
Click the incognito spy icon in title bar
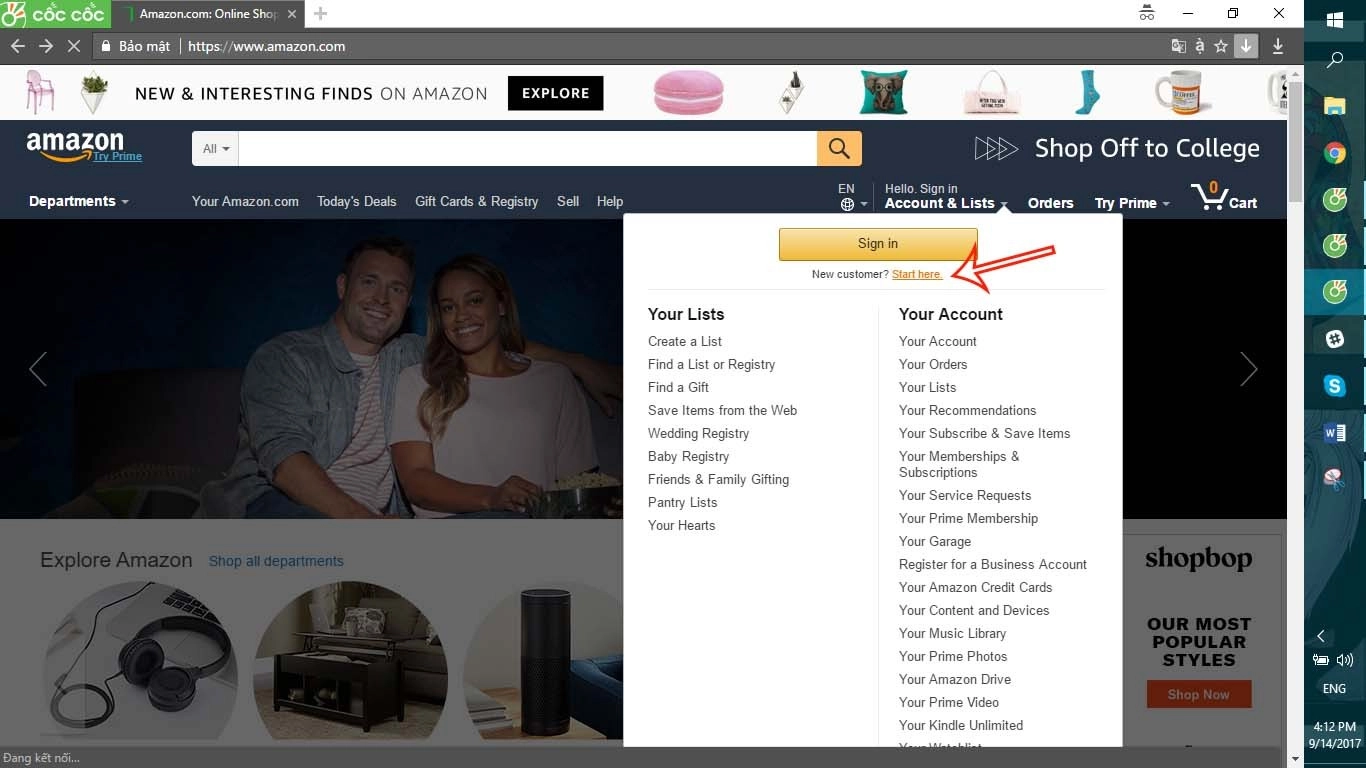[1147, 14]
